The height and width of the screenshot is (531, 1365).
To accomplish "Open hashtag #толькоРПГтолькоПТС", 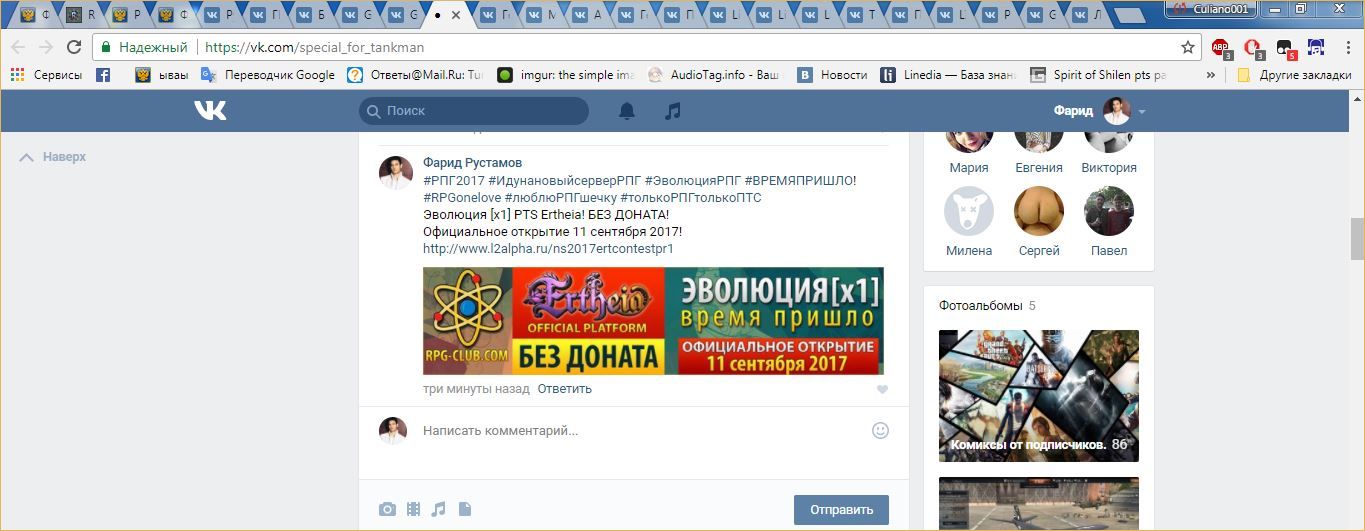I will point(691,198).
